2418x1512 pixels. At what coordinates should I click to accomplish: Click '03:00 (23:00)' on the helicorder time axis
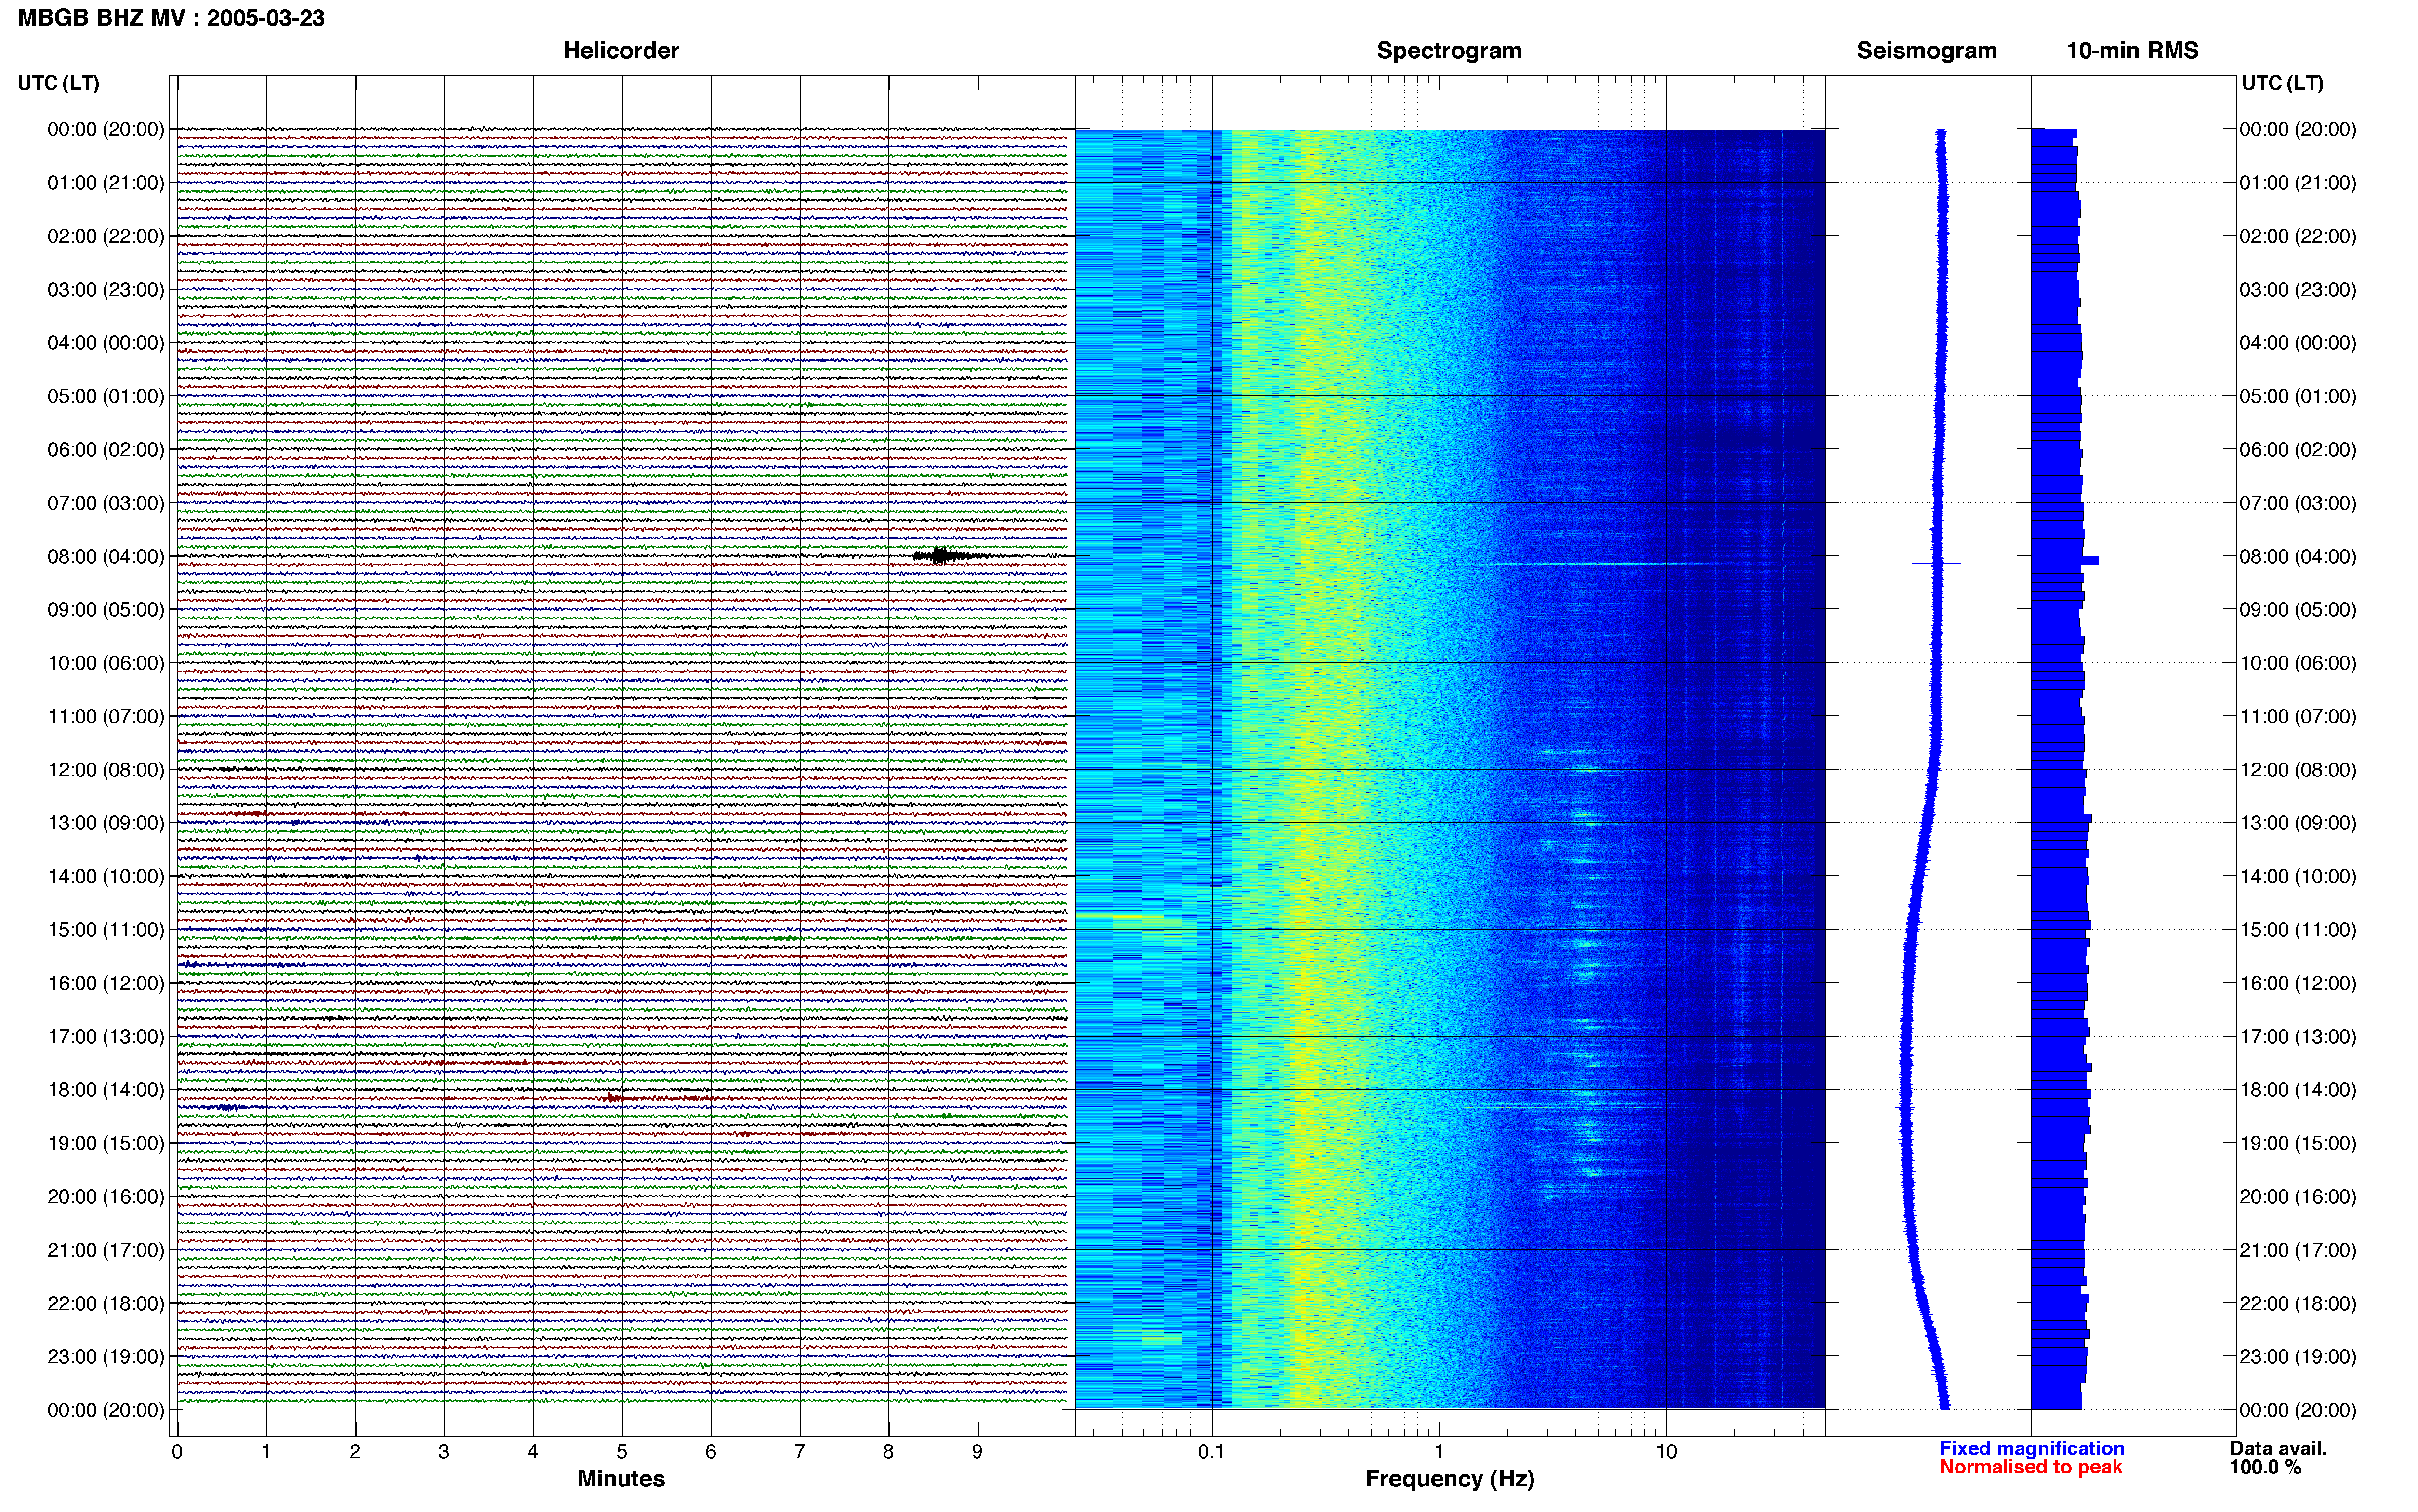pyautogui.click(x=106, y=290)
